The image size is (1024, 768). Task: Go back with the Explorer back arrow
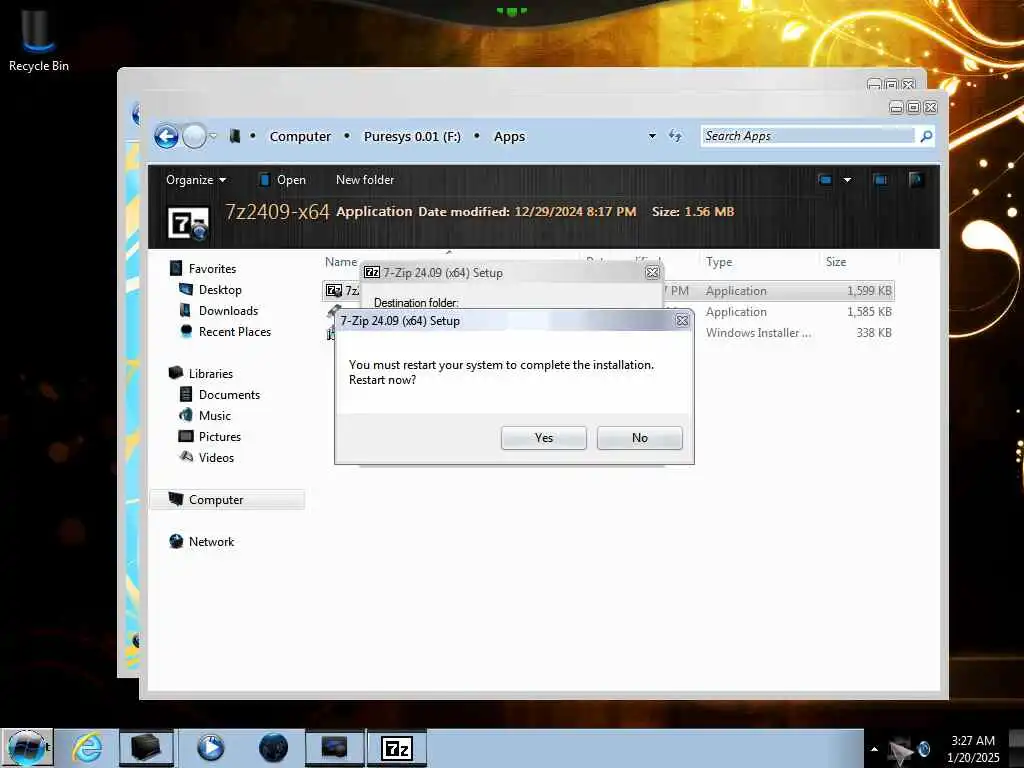167,136
